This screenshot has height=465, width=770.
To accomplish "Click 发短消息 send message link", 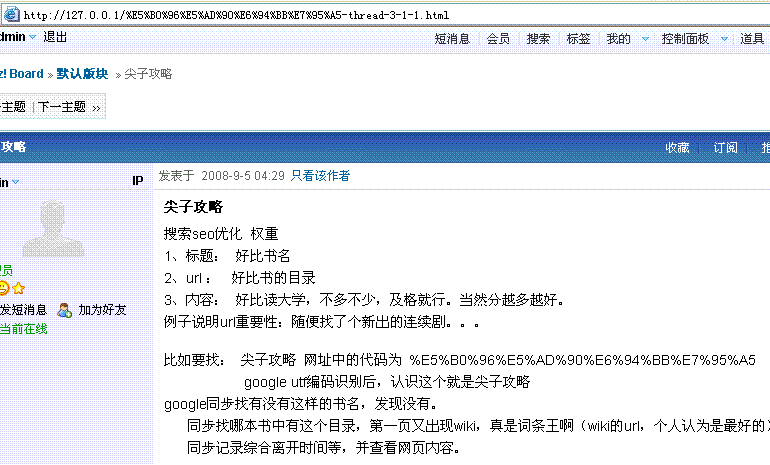I will coord(23,310).
